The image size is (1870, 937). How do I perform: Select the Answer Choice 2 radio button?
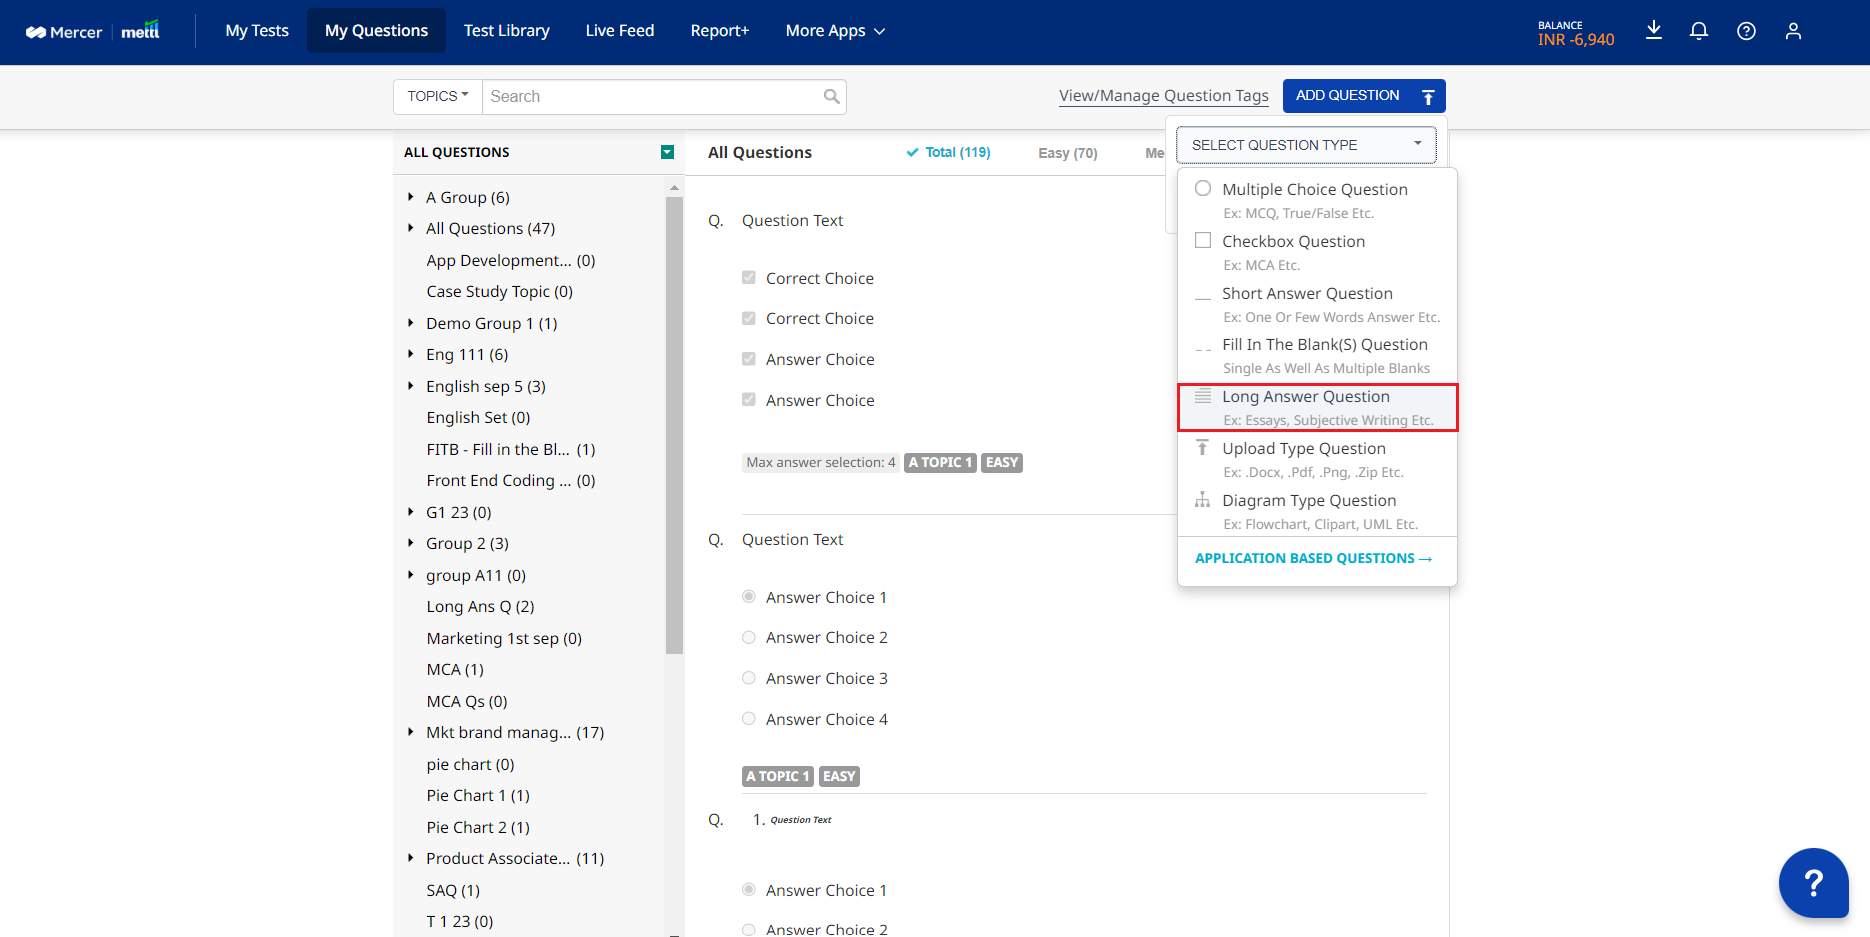749,638
